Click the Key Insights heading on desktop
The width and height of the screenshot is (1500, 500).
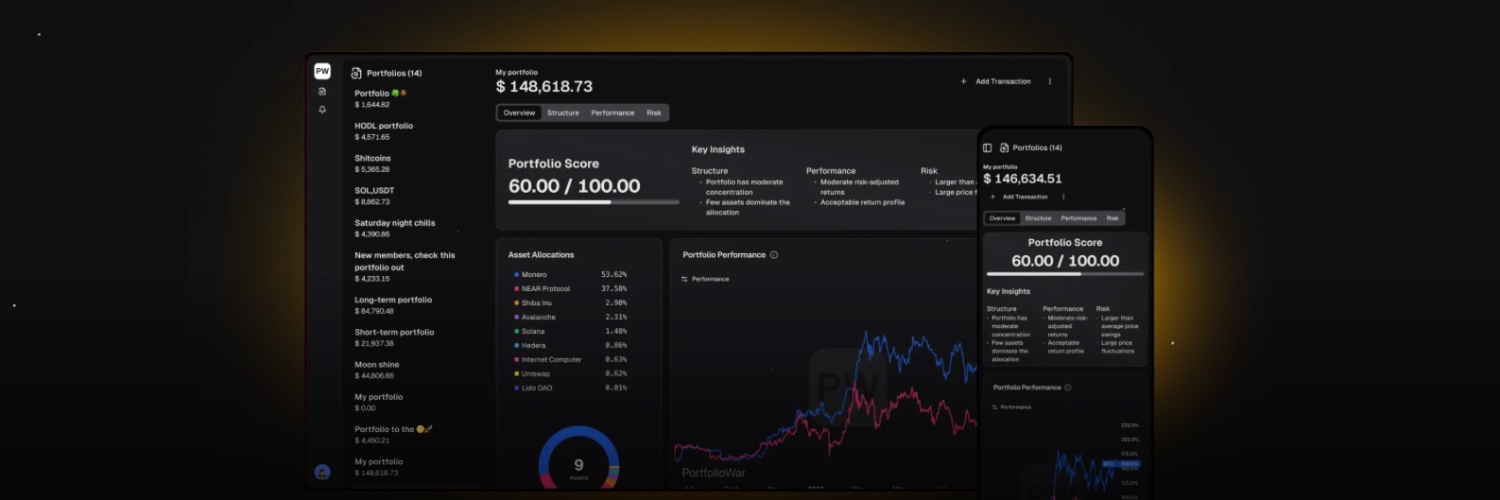point(718,150)
